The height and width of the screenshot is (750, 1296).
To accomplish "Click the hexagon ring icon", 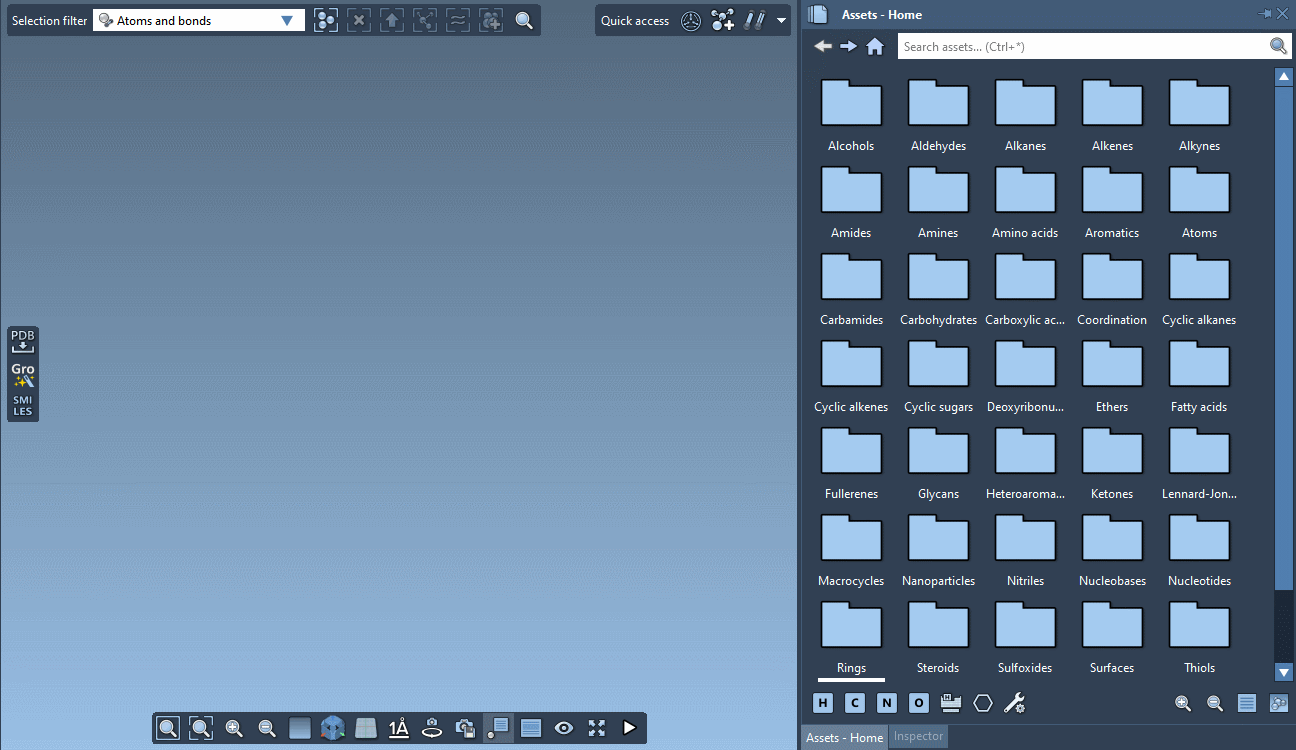I will pos(983,703).
